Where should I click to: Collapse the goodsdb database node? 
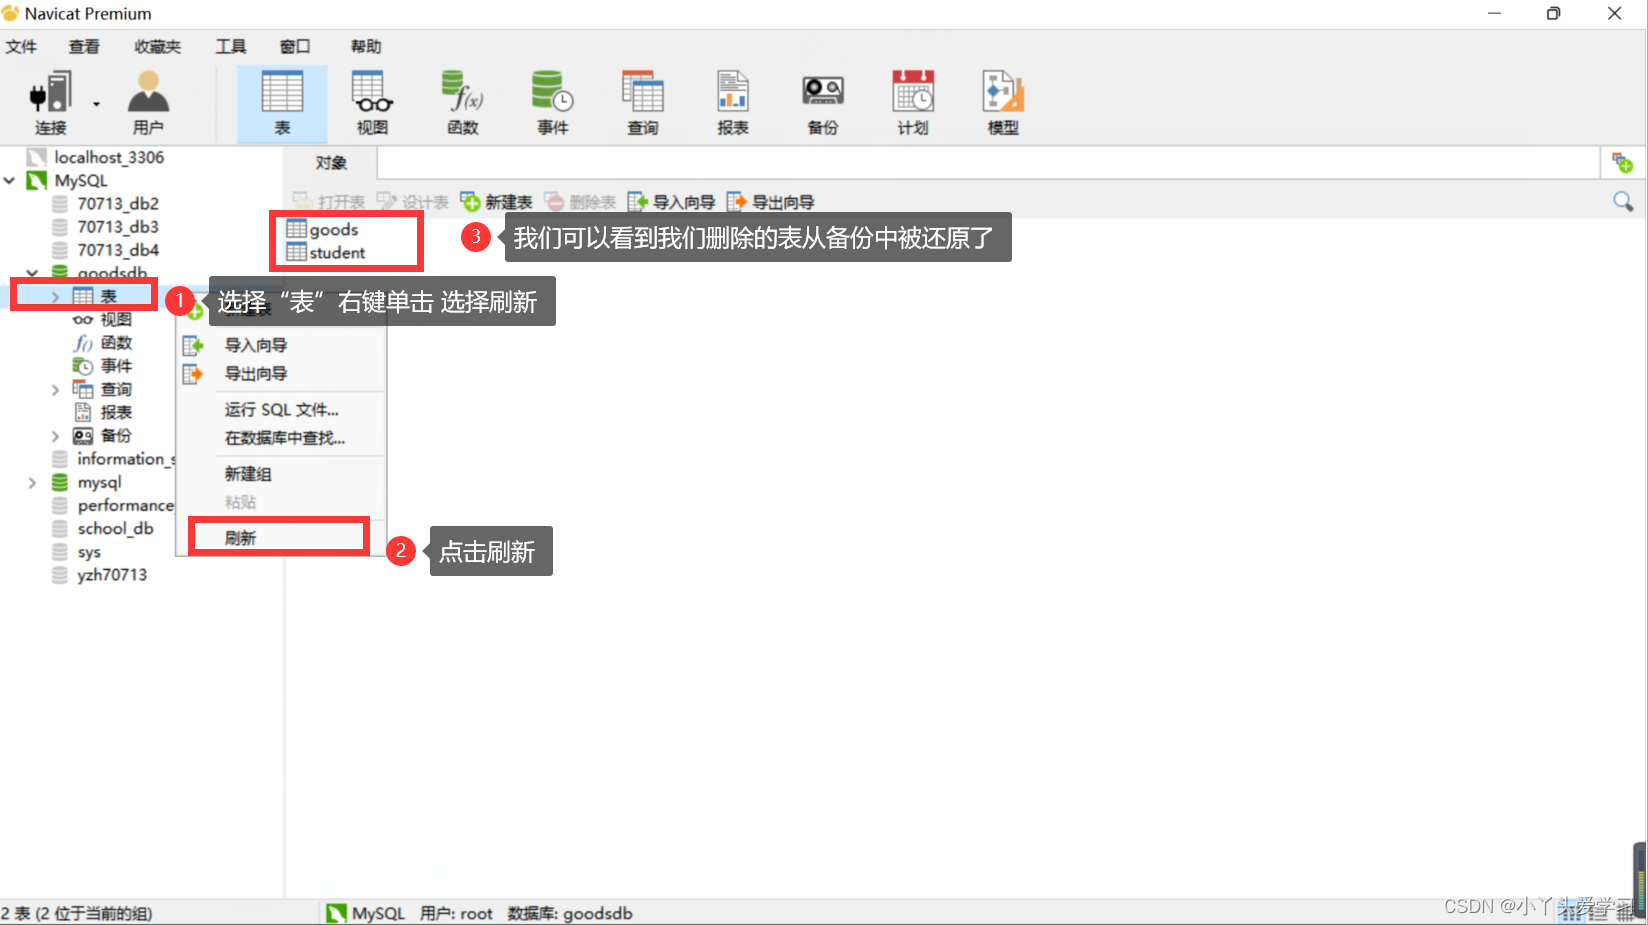point(32,273)
